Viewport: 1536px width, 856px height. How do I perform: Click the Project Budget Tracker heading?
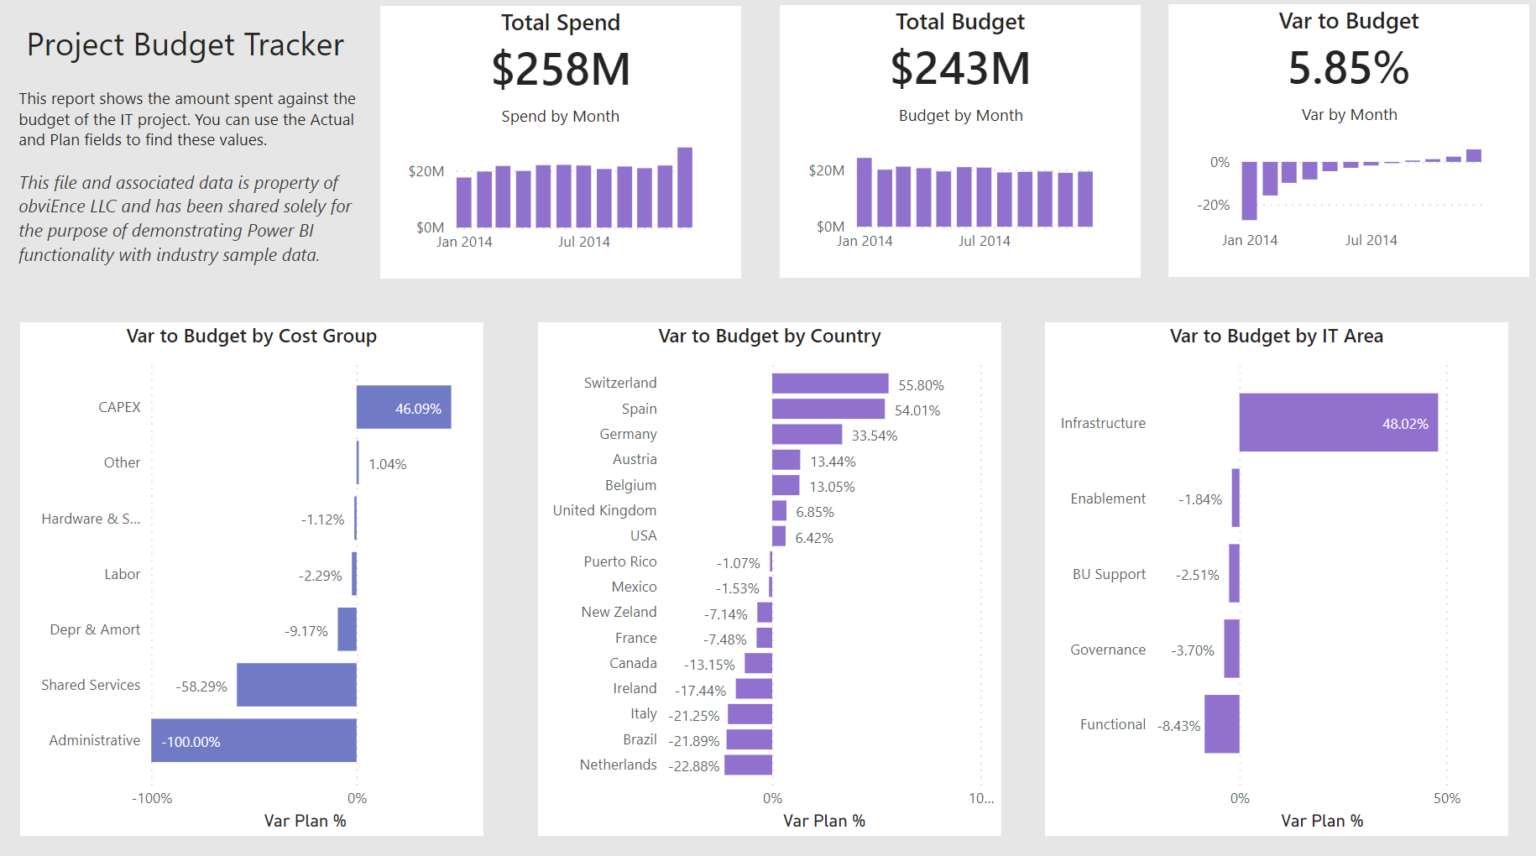185,45
